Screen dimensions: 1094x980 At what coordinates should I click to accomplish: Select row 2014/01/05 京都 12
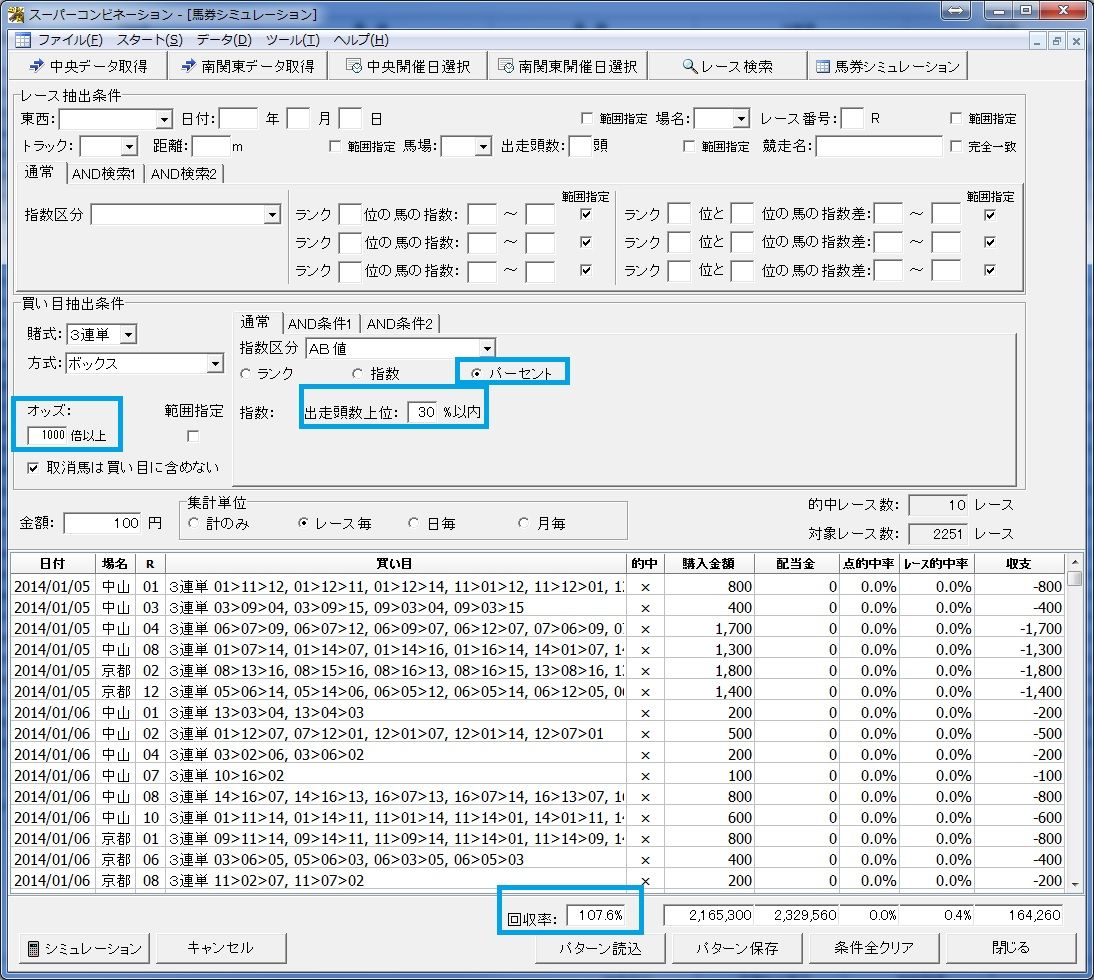(538, 692)
